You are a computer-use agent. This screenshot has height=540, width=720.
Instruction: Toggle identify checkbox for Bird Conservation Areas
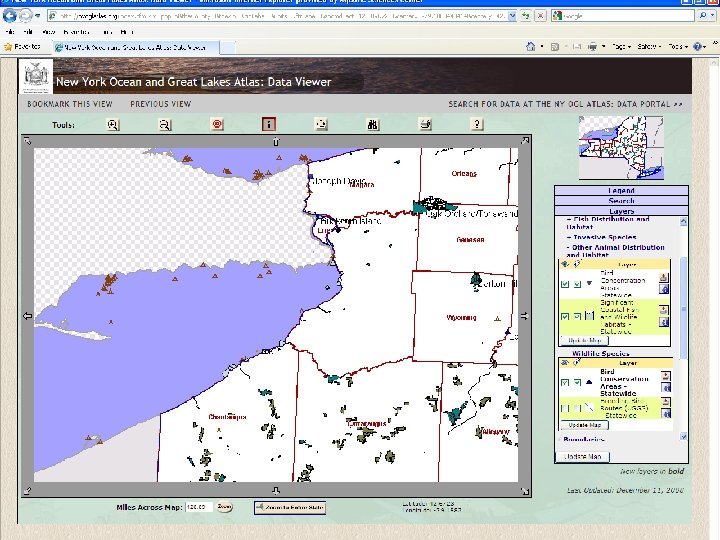coord(577,382)
